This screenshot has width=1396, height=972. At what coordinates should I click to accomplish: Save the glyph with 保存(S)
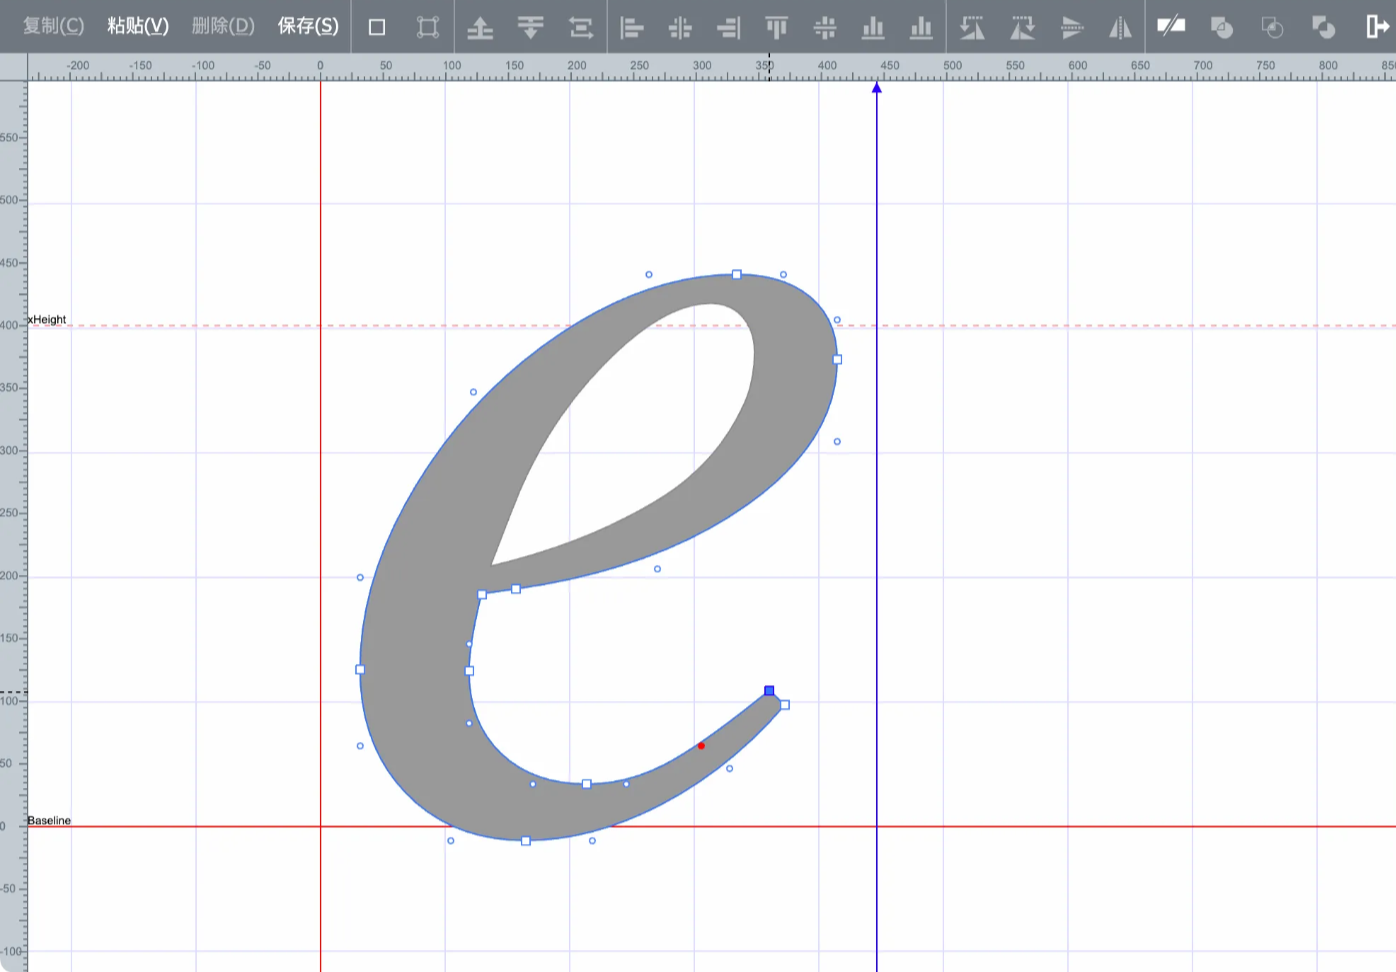pyautogui.click(x=308, y=26)
